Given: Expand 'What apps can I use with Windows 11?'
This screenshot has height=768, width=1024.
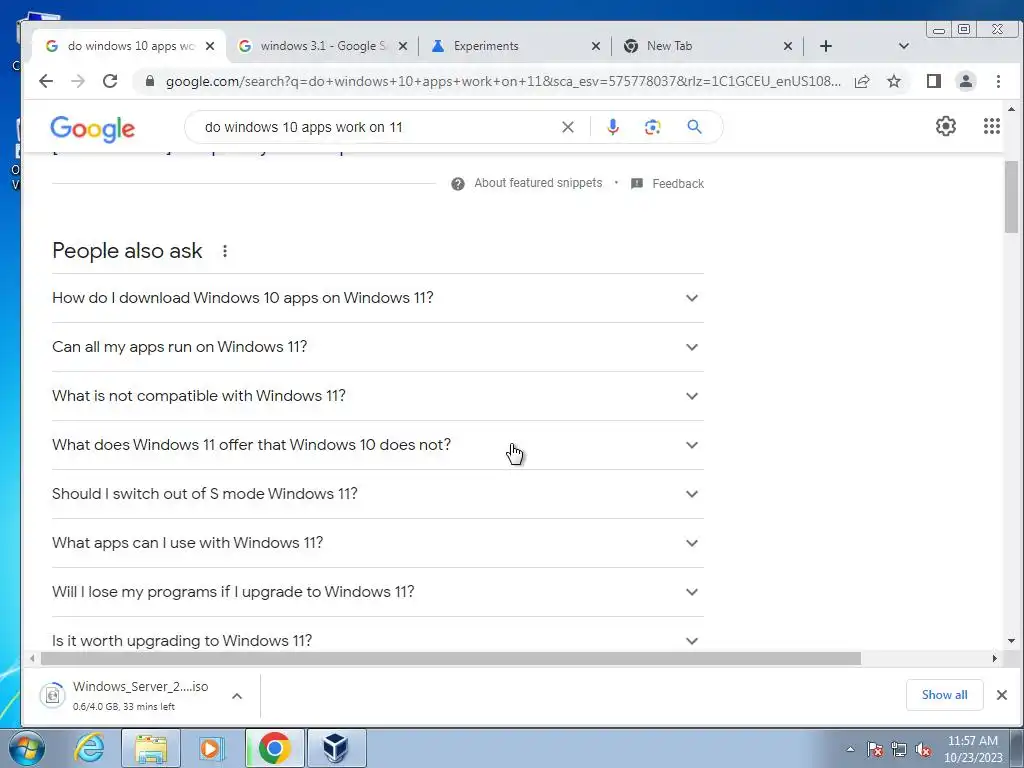Looking at the screenshot, I should click(x=377, y=543).
